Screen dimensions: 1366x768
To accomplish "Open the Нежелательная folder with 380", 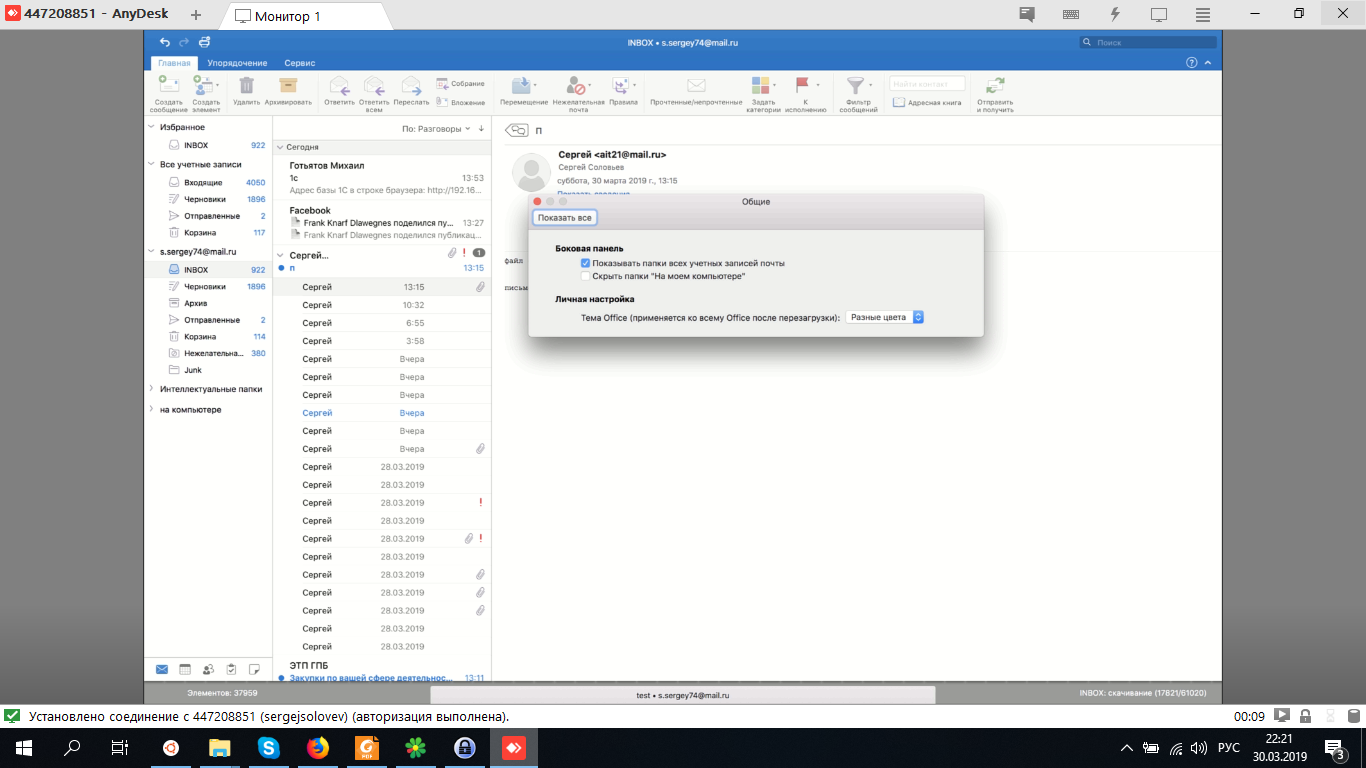I will pos(208,353).
